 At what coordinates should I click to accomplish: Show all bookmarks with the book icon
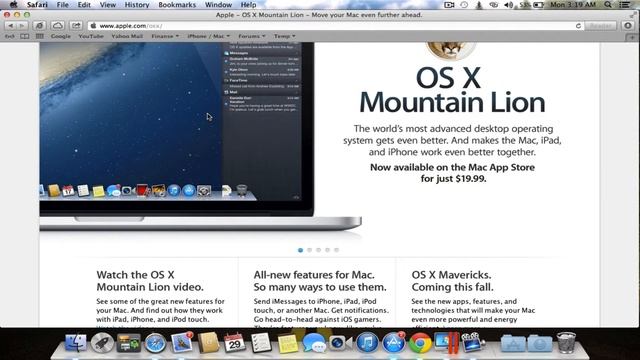point(24,36)
